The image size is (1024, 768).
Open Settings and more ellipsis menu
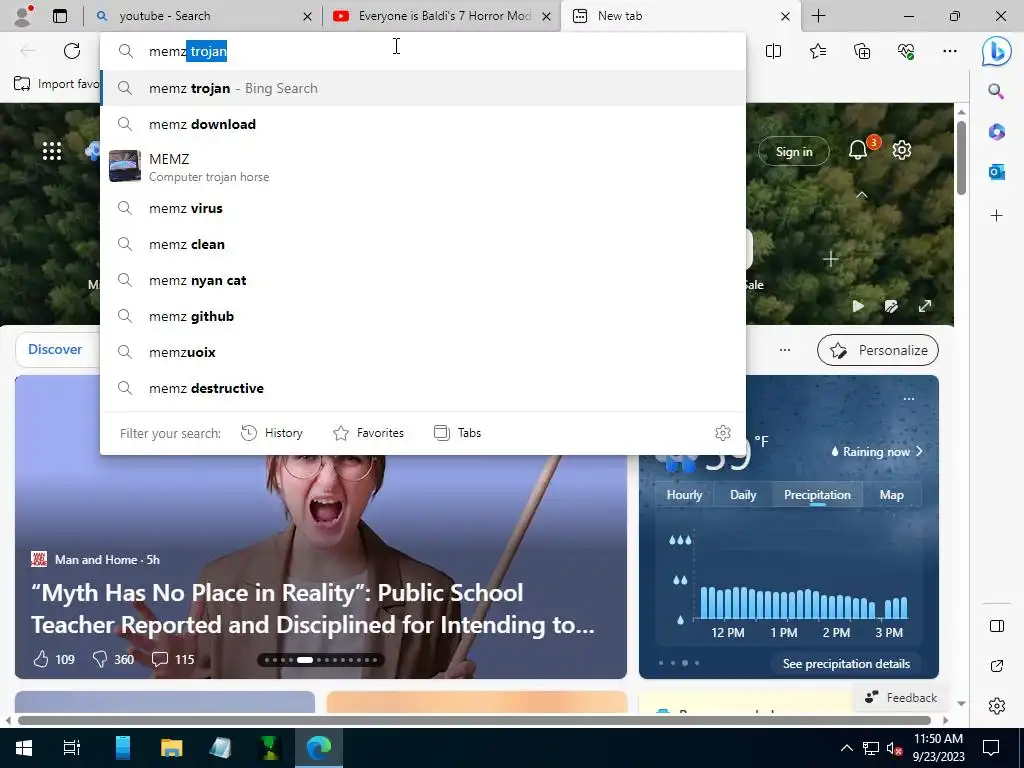point(950,51)
